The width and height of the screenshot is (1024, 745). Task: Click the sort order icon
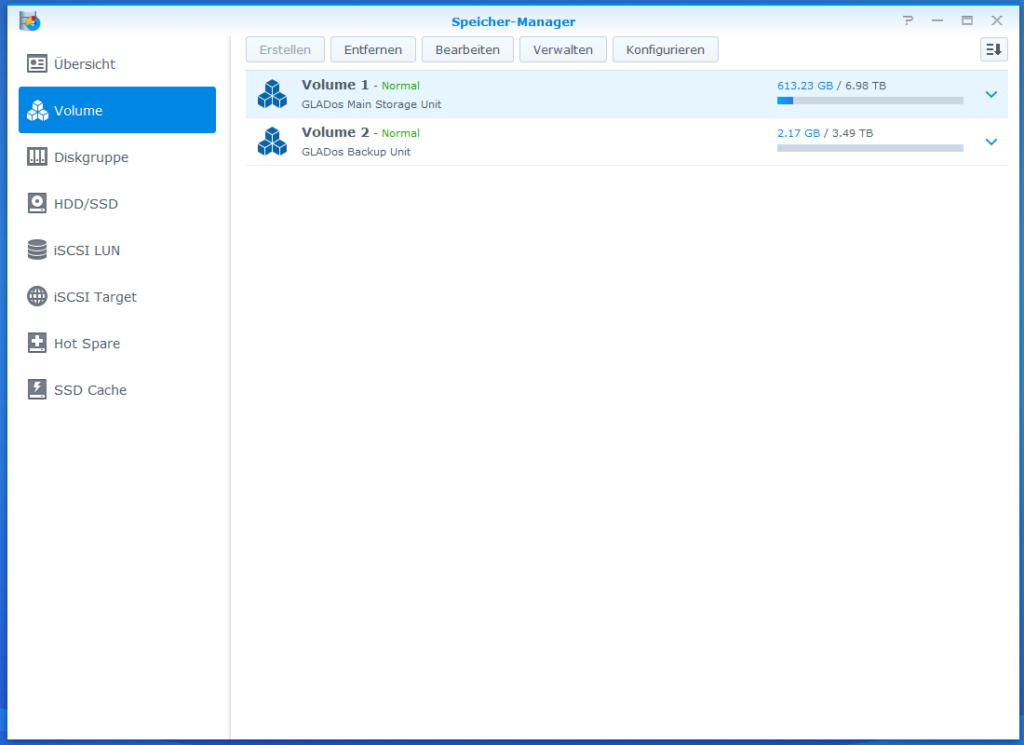click(993, 48)
